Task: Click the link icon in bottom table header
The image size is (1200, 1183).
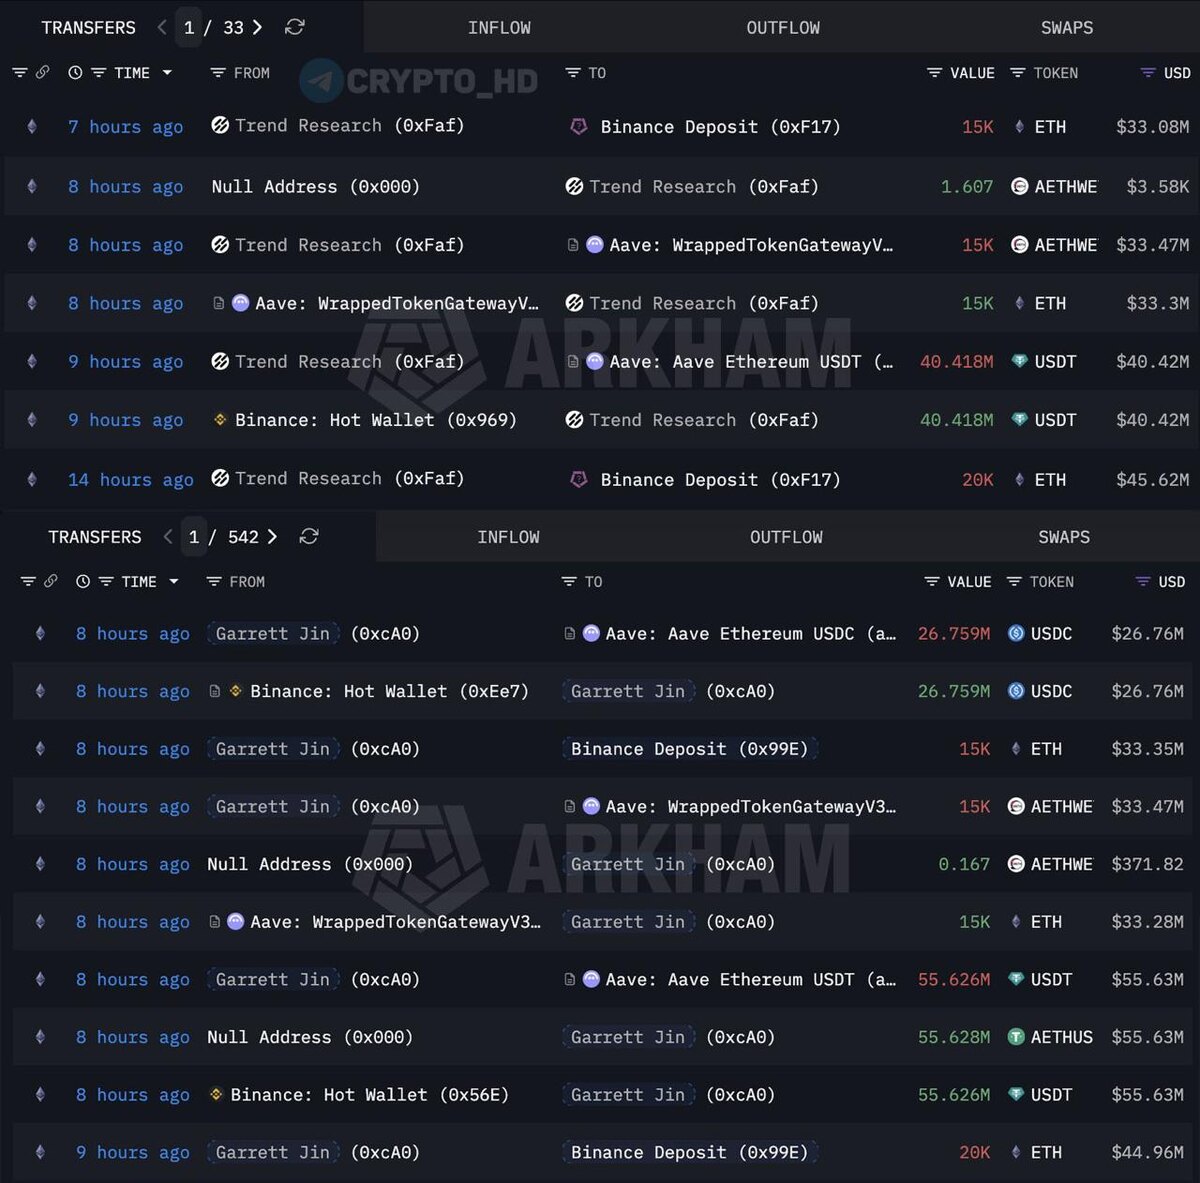Action: (x=50, y=582)
